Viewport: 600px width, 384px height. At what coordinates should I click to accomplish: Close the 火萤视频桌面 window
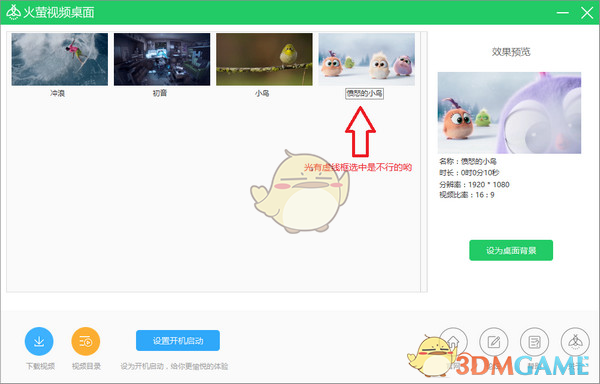coord(587,13)
